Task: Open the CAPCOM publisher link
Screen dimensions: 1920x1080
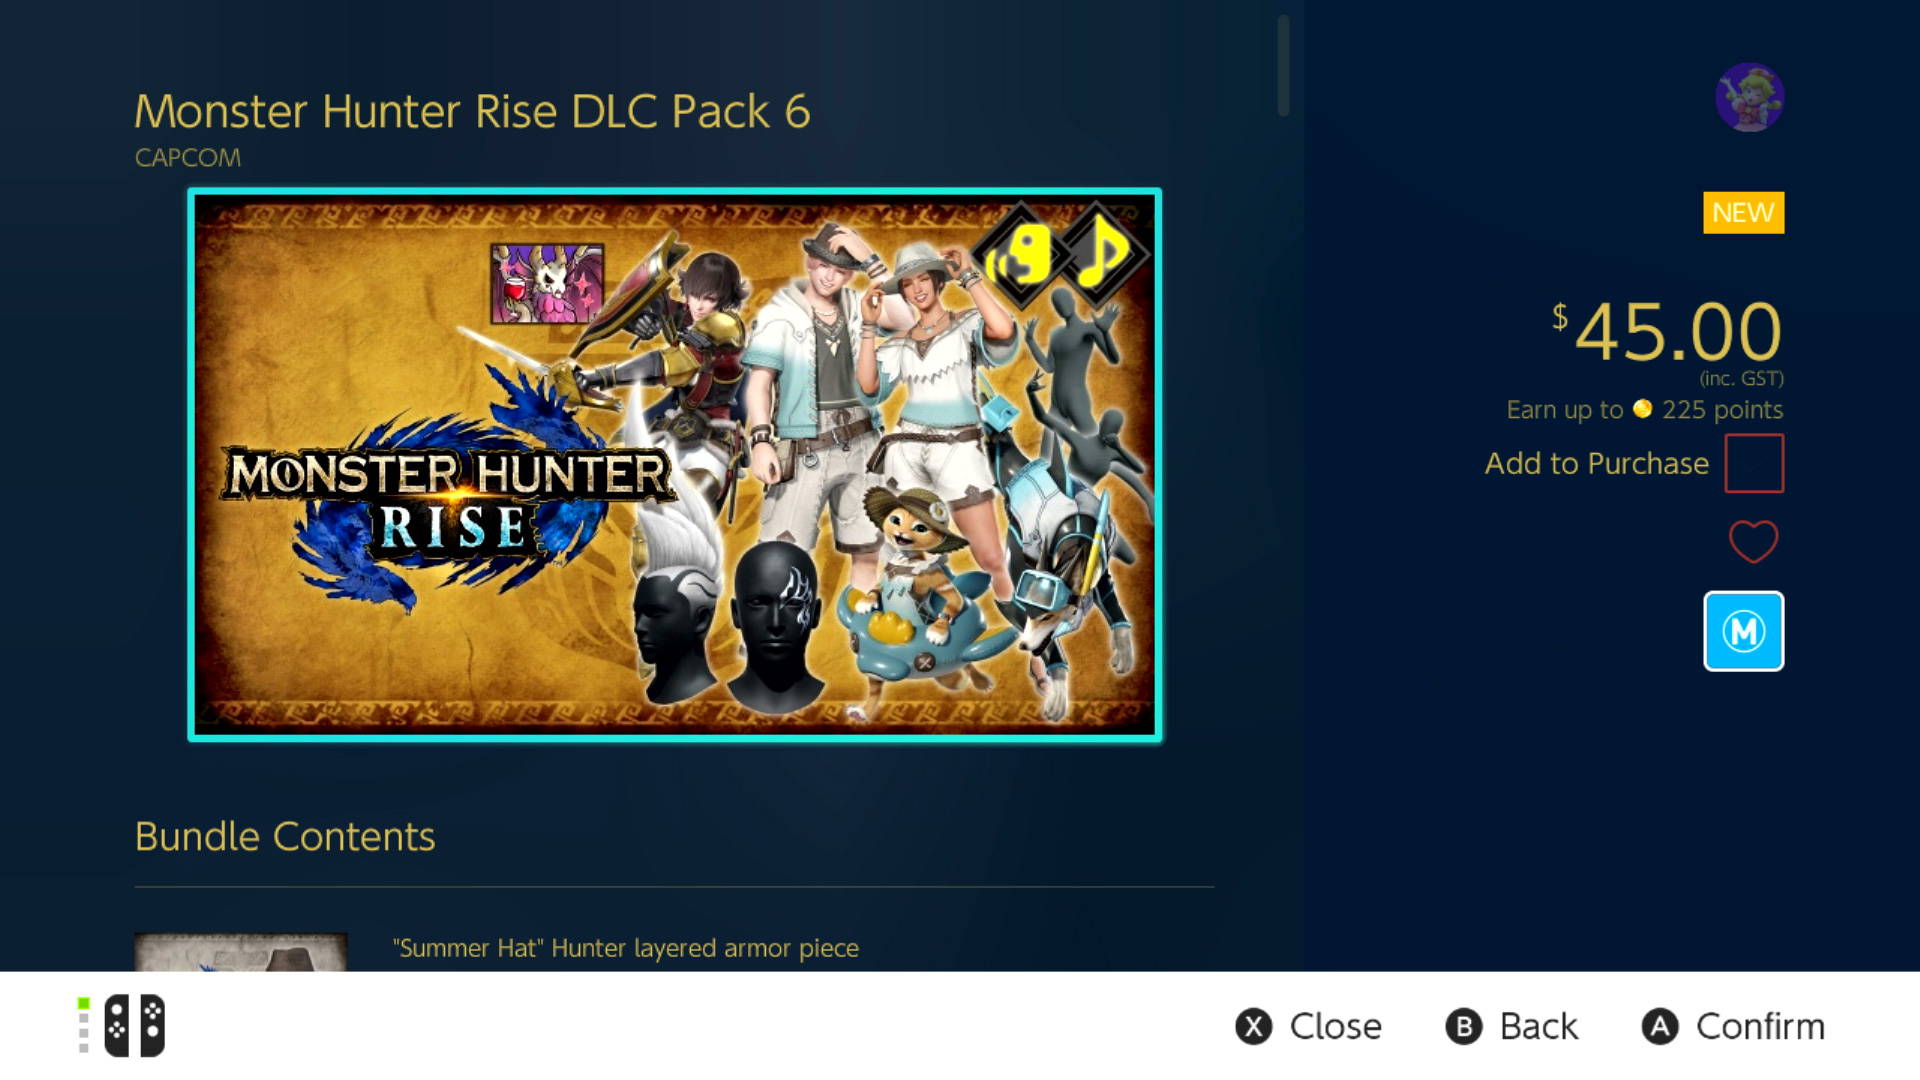Action: coord(188,158)
